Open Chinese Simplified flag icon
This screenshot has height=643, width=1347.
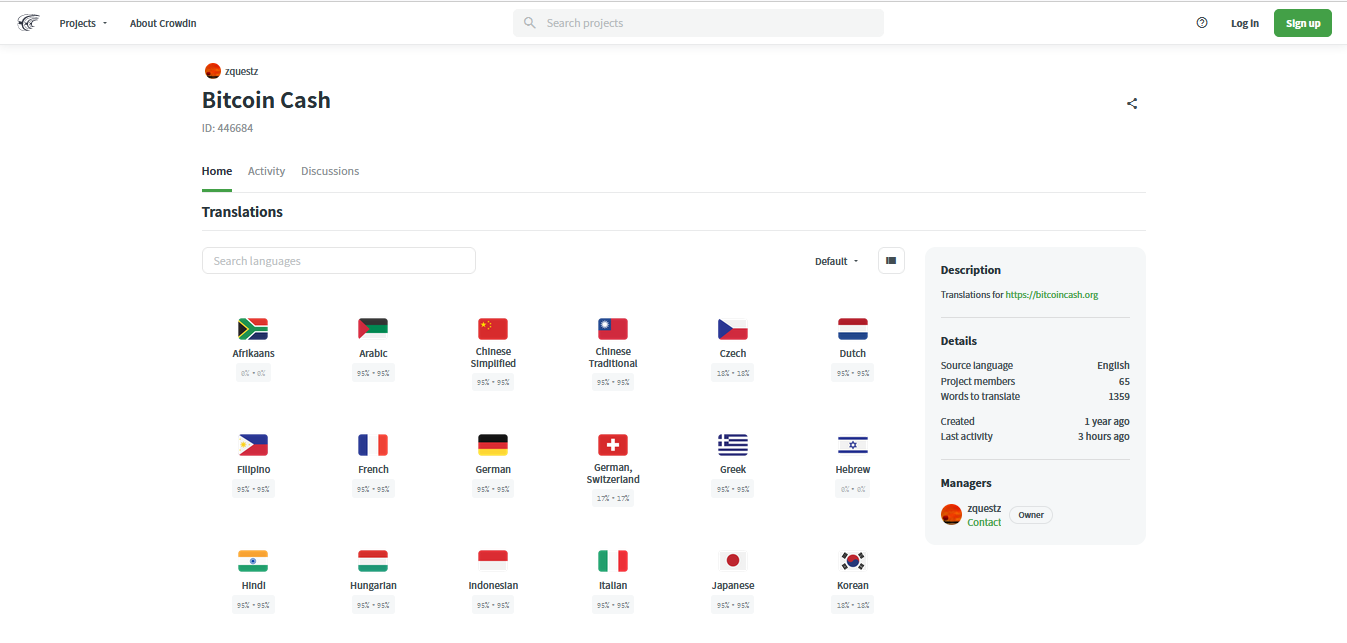coord(493,329)
